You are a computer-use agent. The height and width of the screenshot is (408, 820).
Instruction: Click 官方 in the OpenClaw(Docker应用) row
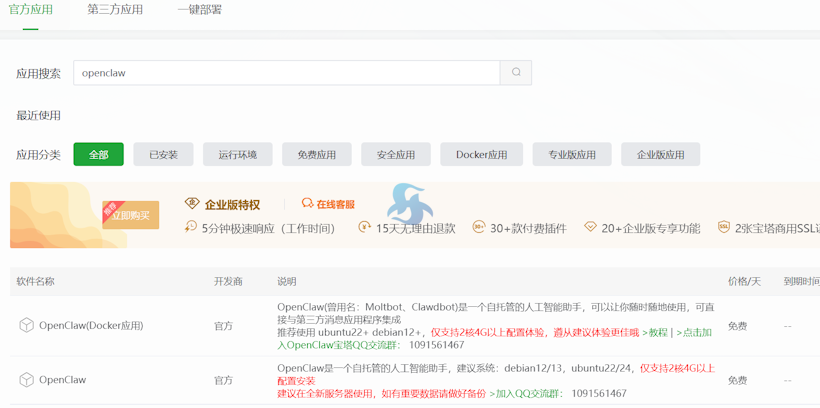point(223,326)
